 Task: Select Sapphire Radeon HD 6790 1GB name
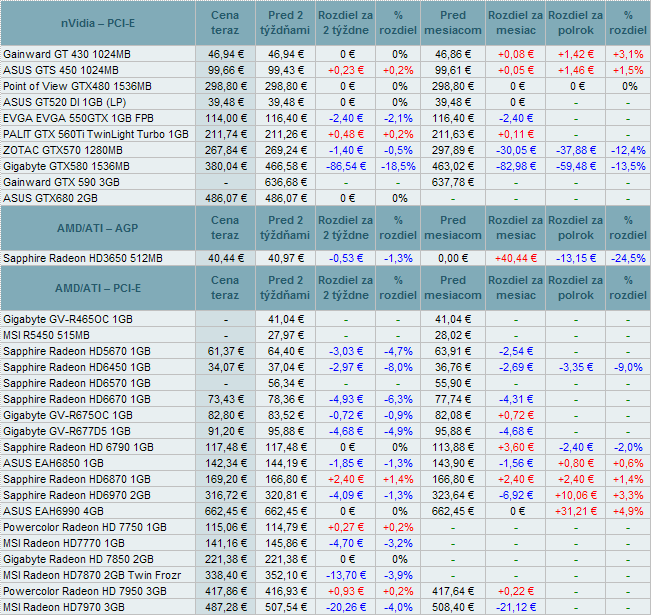pyautogui.click(x=78, y=447)
